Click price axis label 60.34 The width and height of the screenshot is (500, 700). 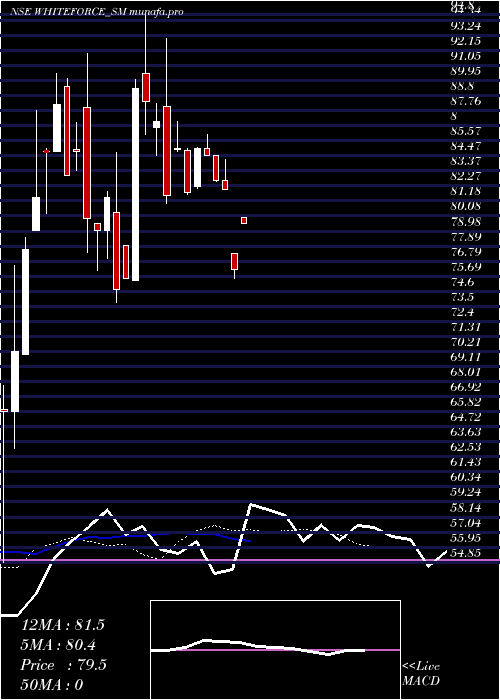465,478
